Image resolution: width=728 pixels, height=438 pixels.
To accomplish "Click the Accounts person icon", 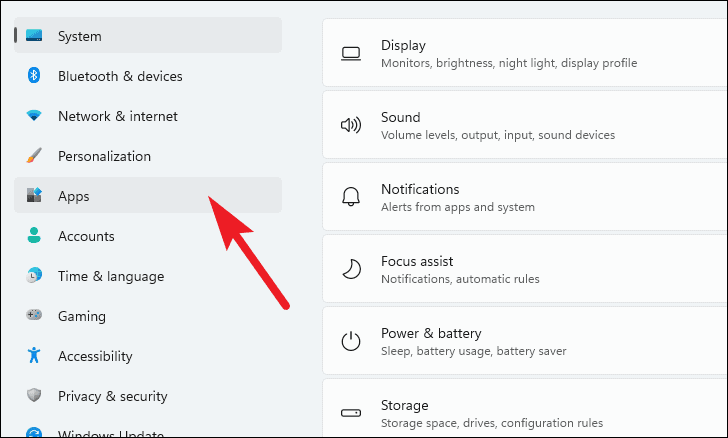I will pyautogui.click(x=34, y=235).
